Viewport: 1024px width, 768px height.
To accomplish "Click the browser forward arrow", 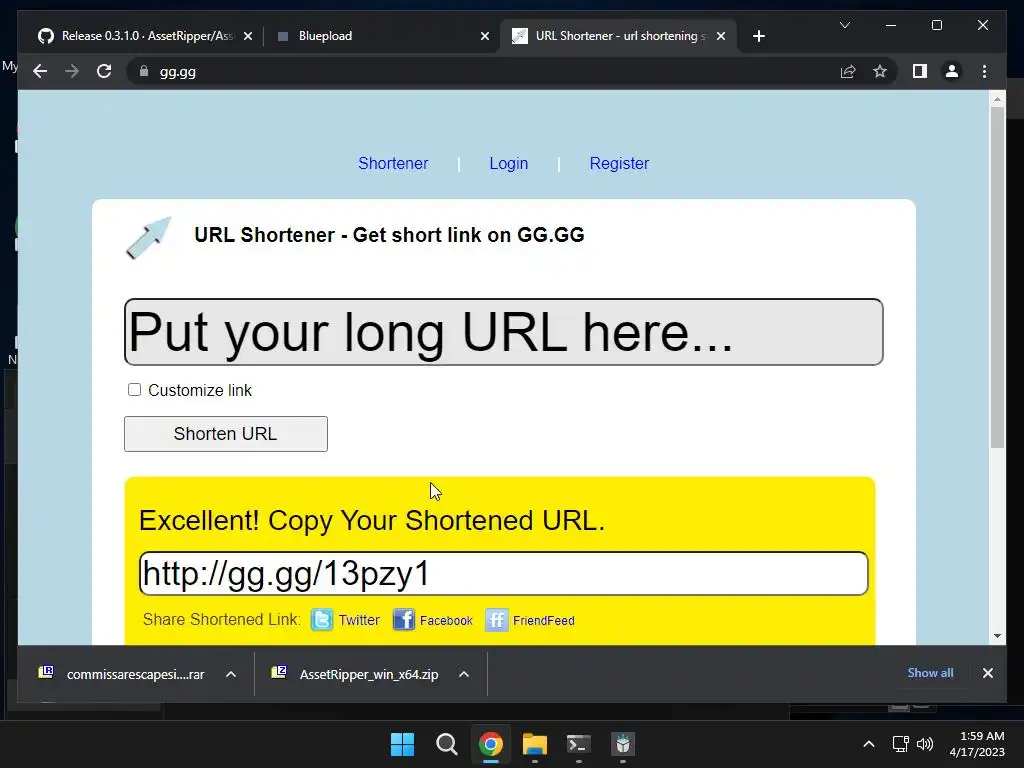I will coord(72,71).
